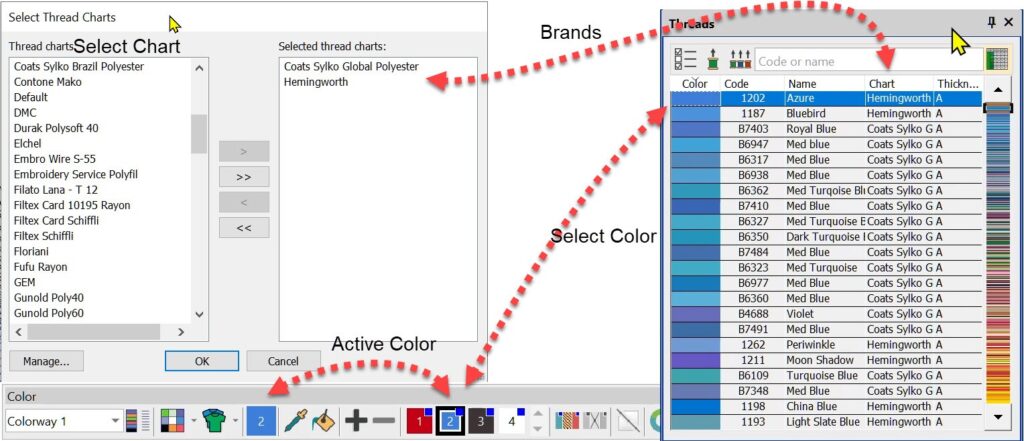Select Hemingworth in selected thread charts
This screenshot has width=1024, height=441.
316,82
